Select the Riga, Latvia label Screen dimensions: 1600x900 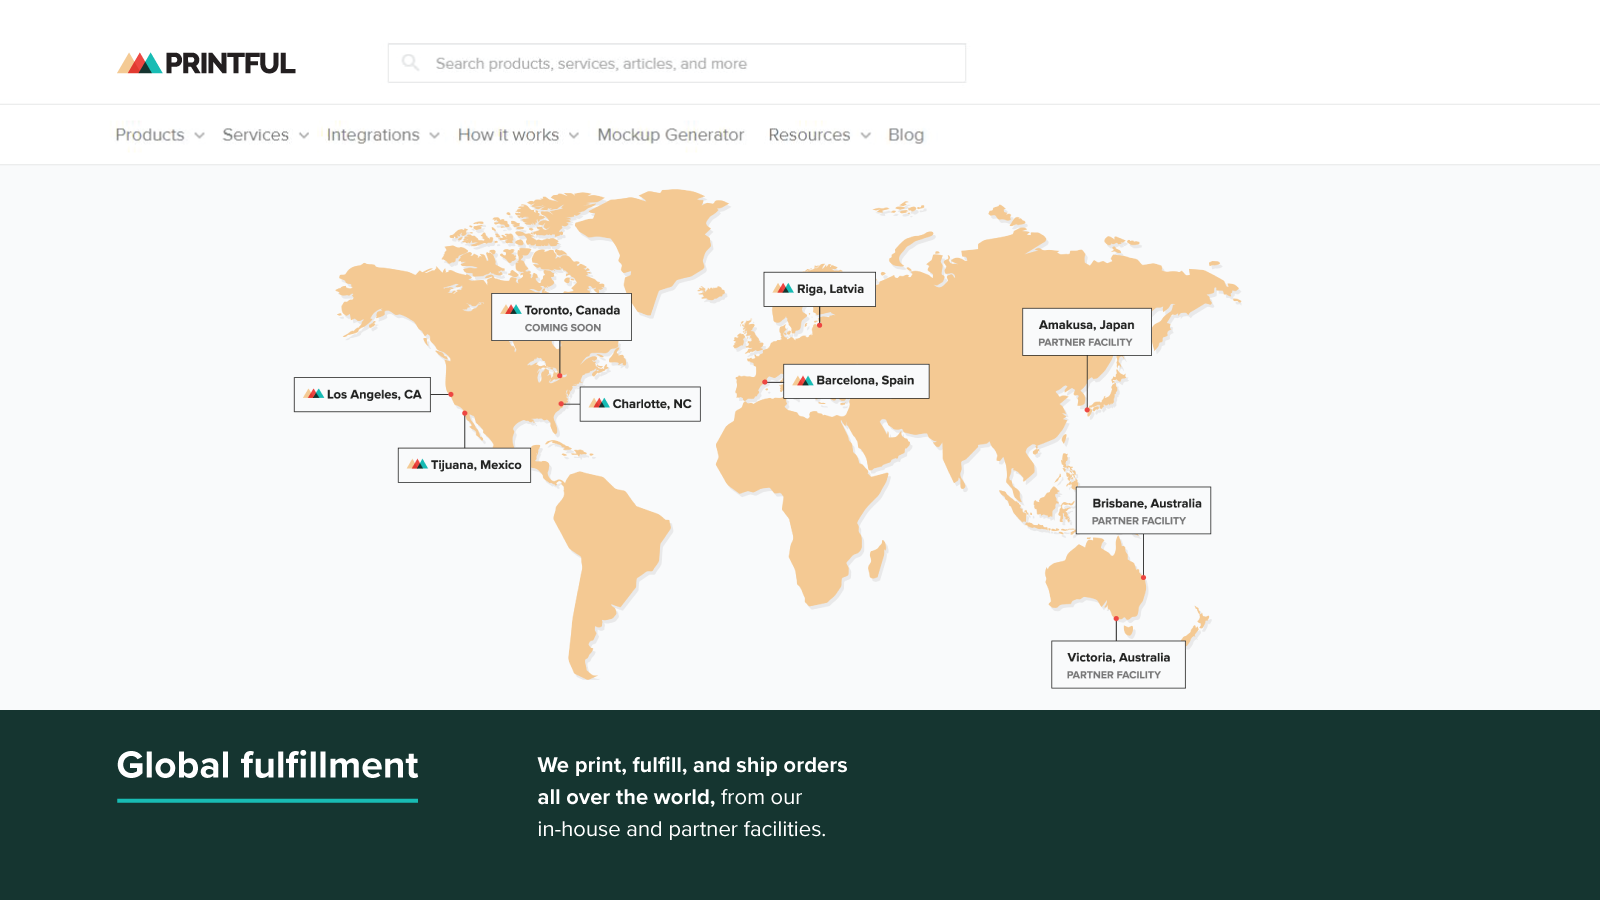click(x=820, y=289)
